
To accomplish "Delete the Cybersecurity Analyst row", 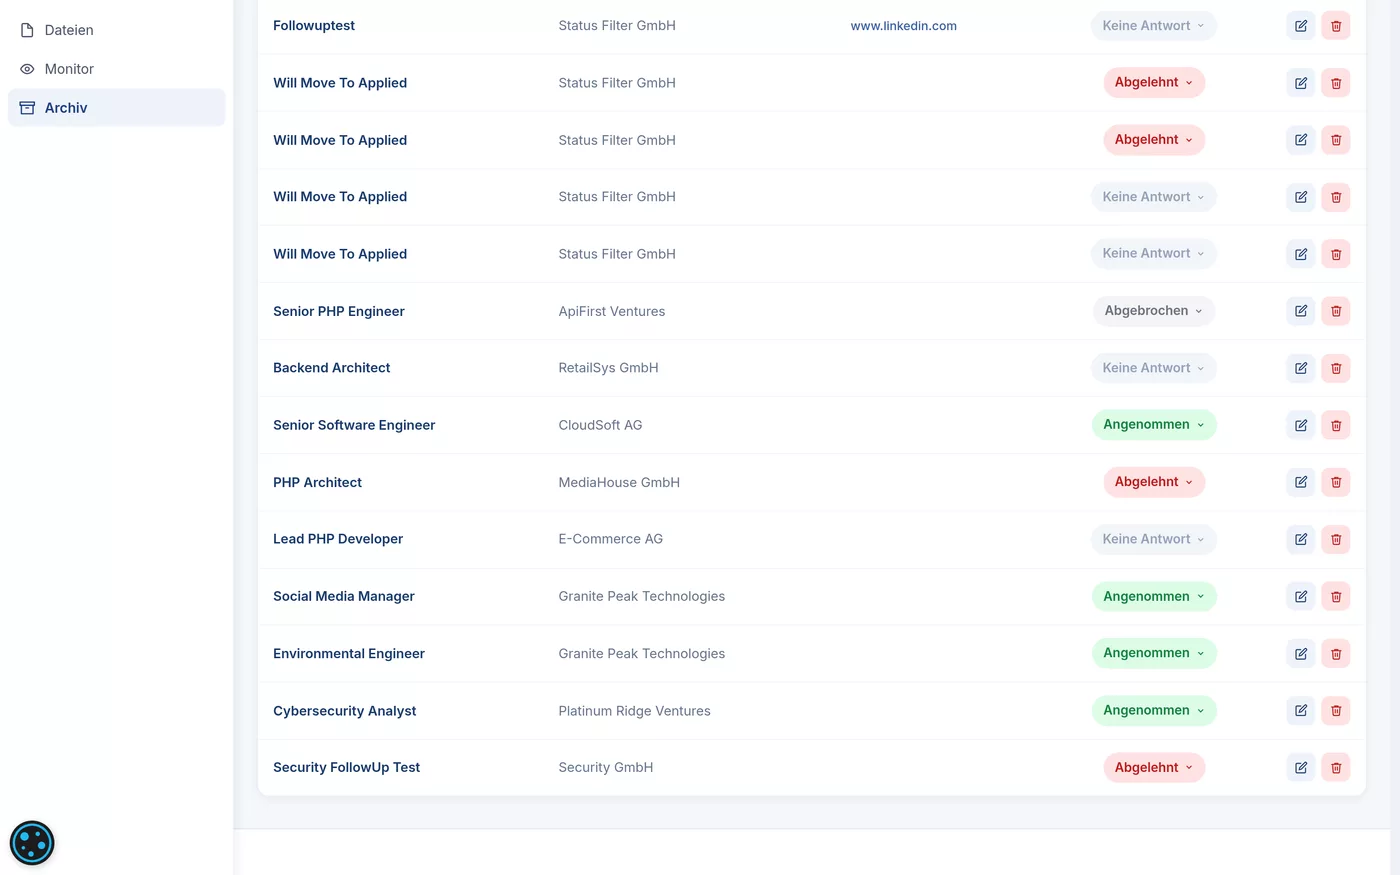I will [x=1336, y=710].
